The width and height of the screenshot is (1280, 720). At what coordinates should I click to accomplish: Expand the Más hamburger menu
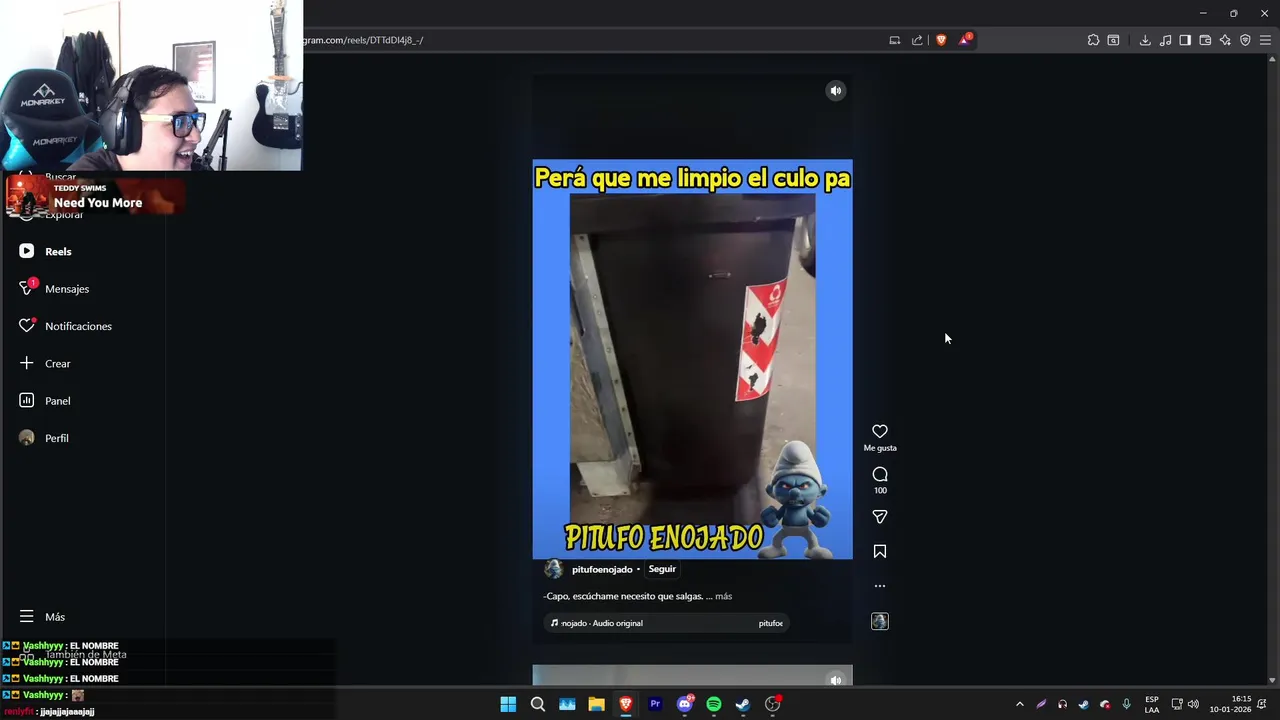point(42,617)
